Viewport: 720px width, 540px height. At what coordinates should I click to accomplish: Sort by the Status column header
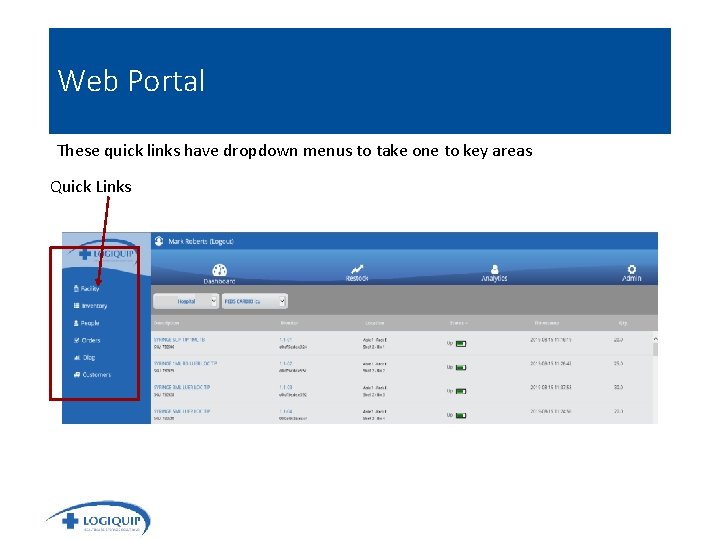[458, 323]
